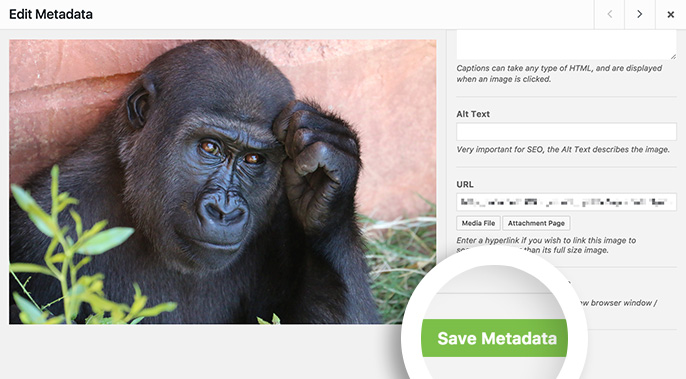Go to the next image arrow

pos(640,14)
